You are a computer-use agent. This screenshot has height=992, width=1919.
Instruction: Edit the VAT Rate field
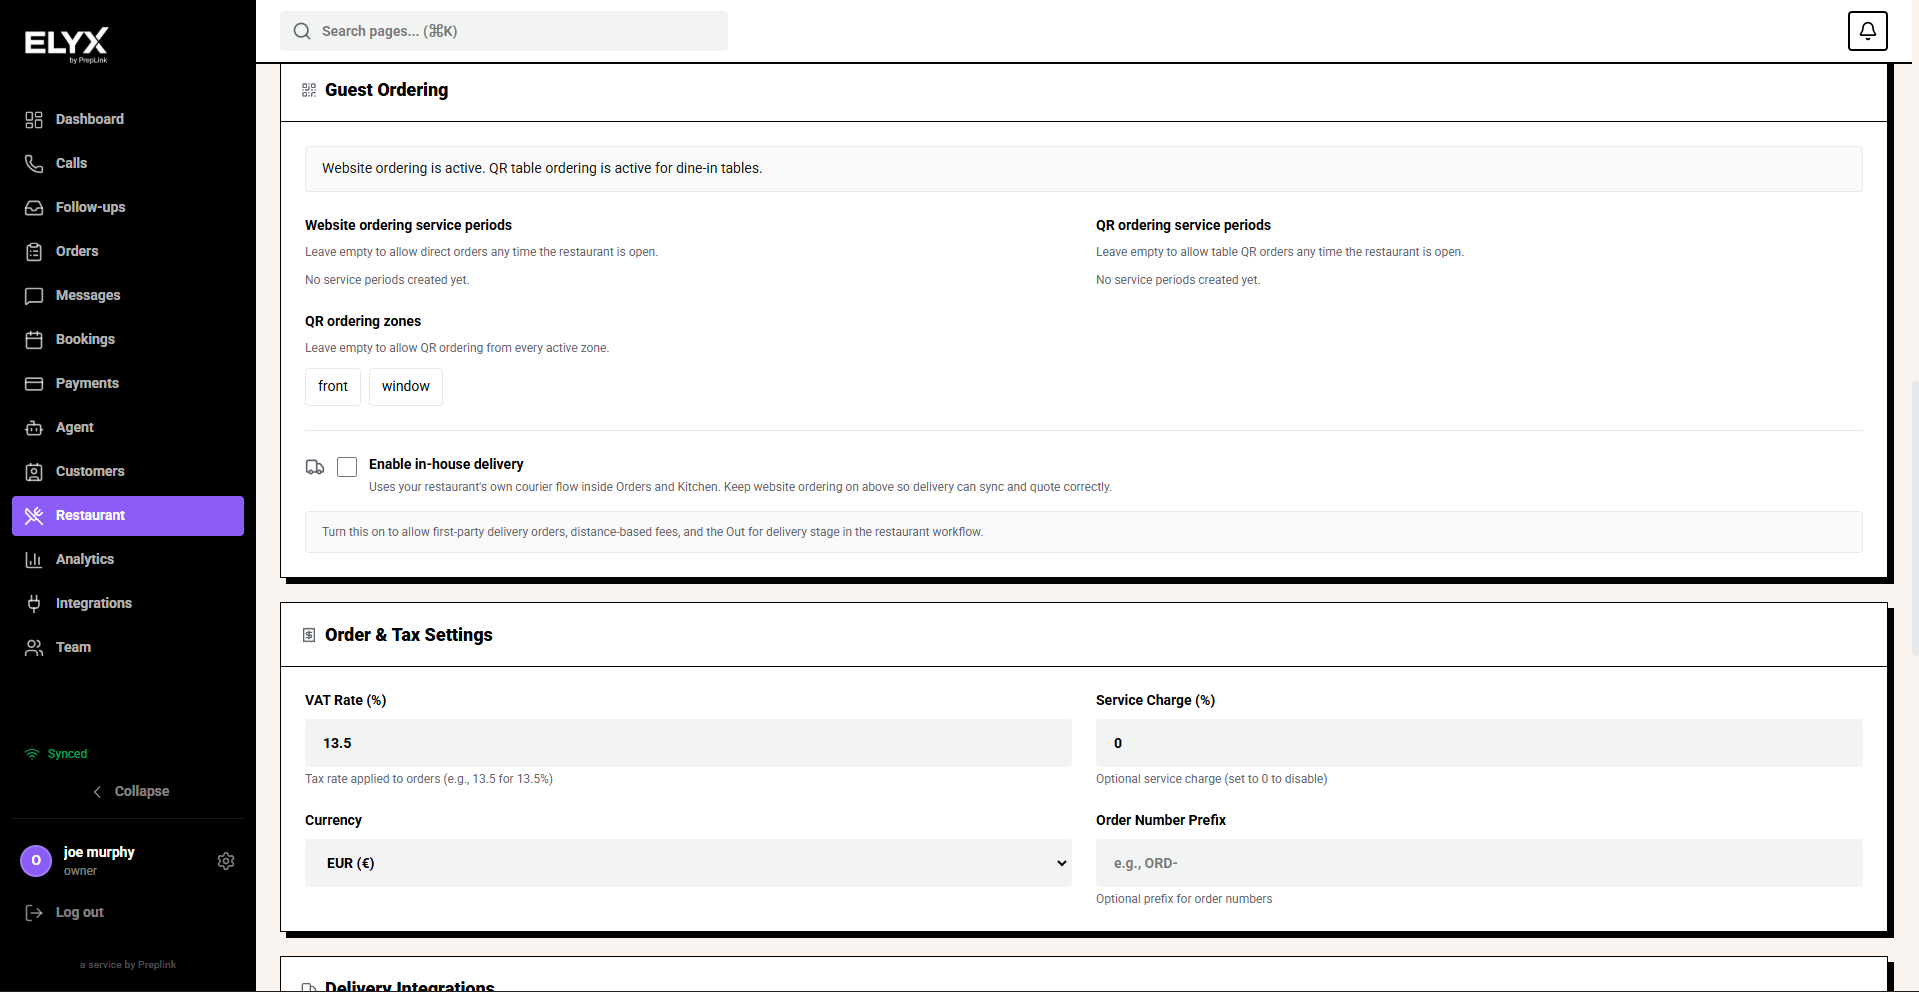click(x=688, y=743)
